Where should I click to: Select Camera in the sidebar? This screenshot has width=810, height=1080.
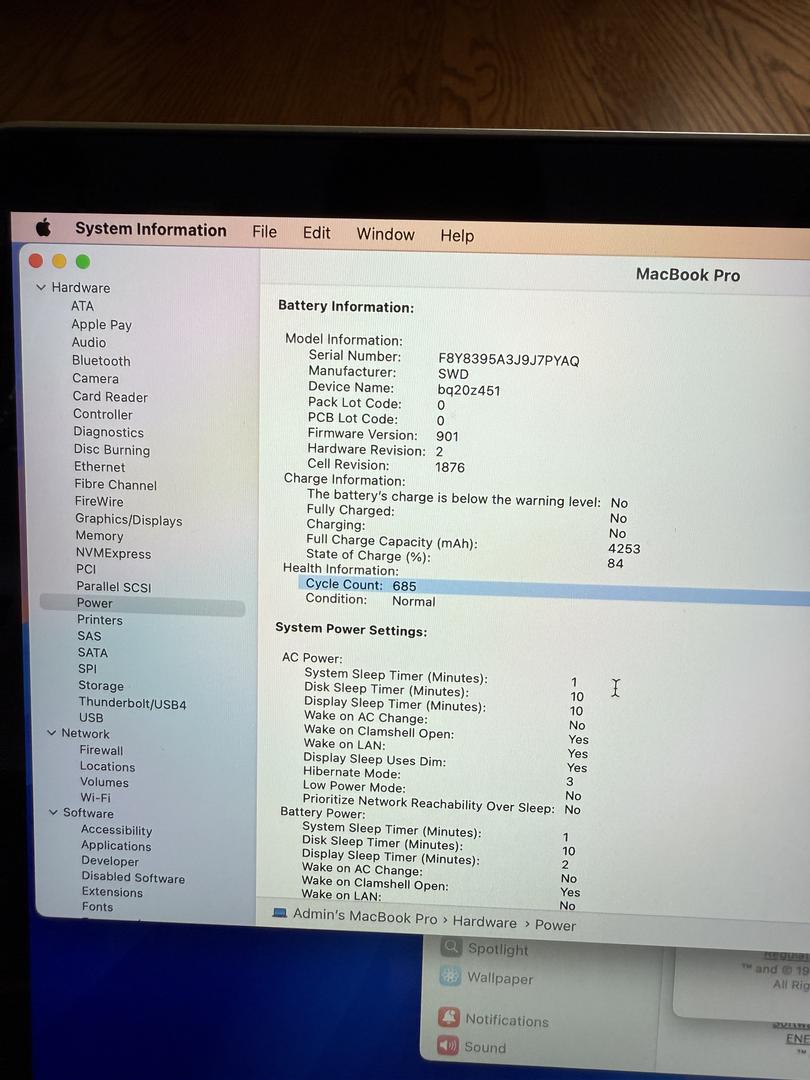95,378
